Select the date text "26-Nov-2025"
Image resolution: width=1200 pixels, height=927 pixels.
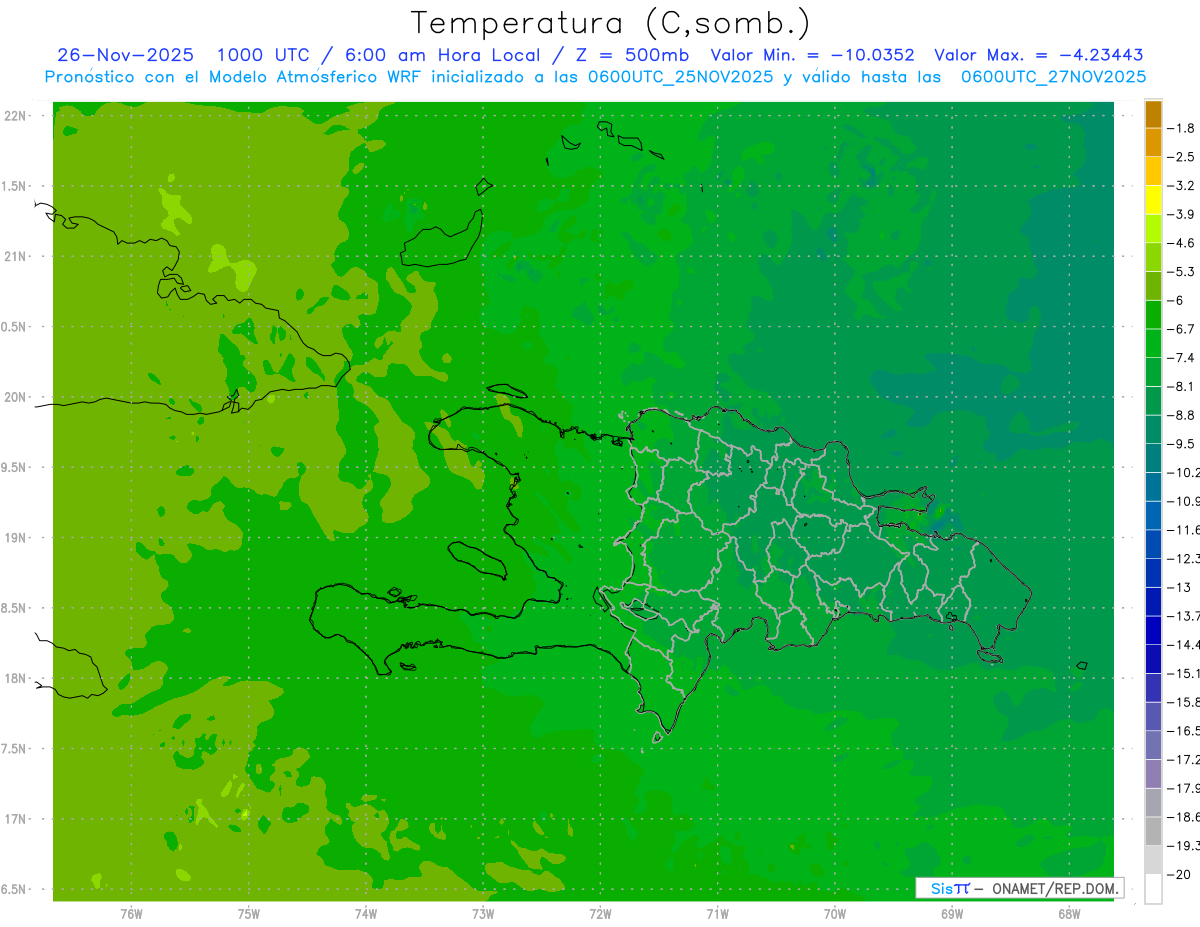(x=126, y=55)
